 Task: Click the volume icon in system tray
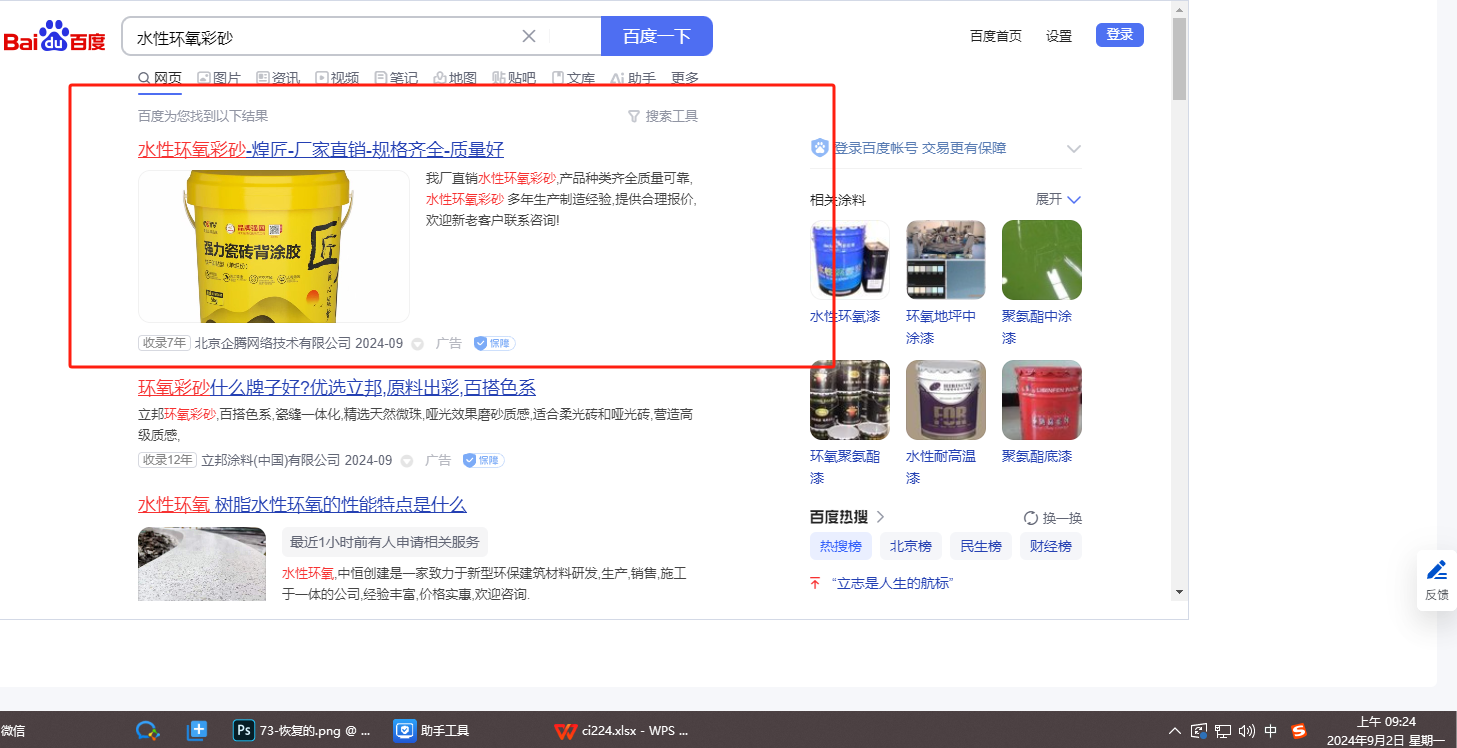pos(1246,730)
